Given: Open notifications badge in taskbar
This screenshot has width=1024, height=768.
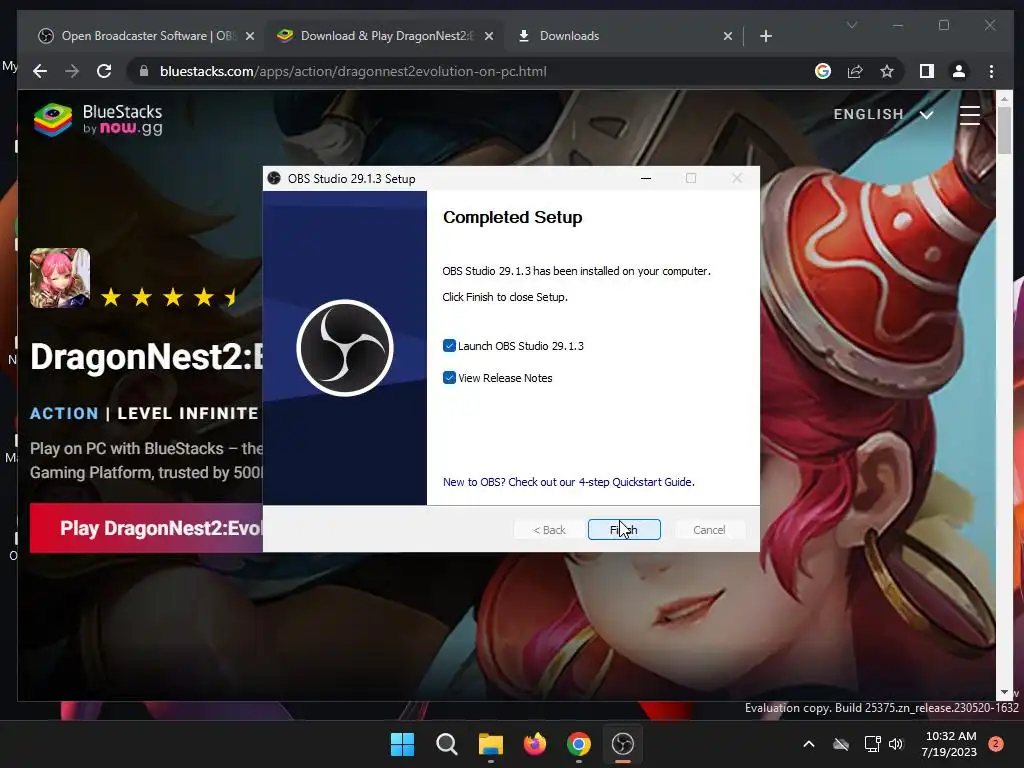Looking at the screenshot, I should tap(996, 744).
